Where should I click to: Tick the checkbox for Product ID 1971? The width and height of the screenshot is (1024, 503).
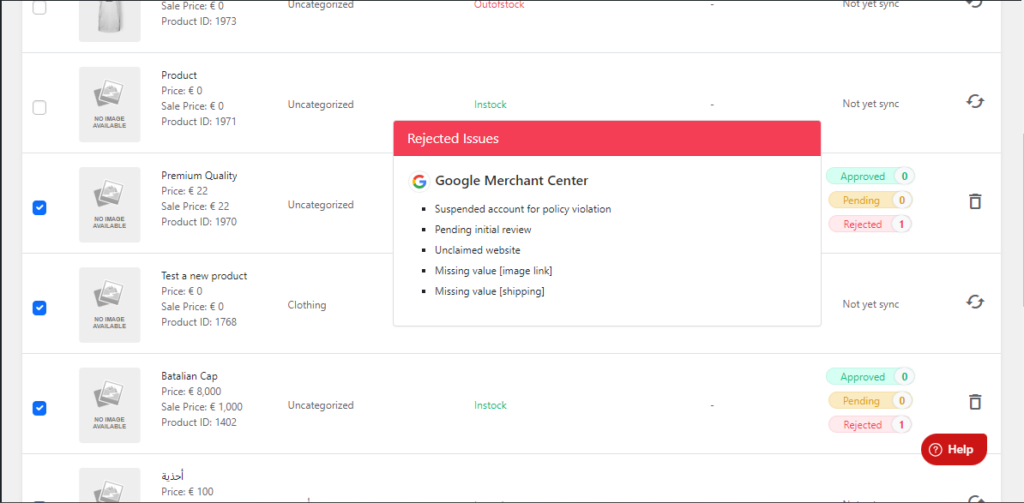40,107
